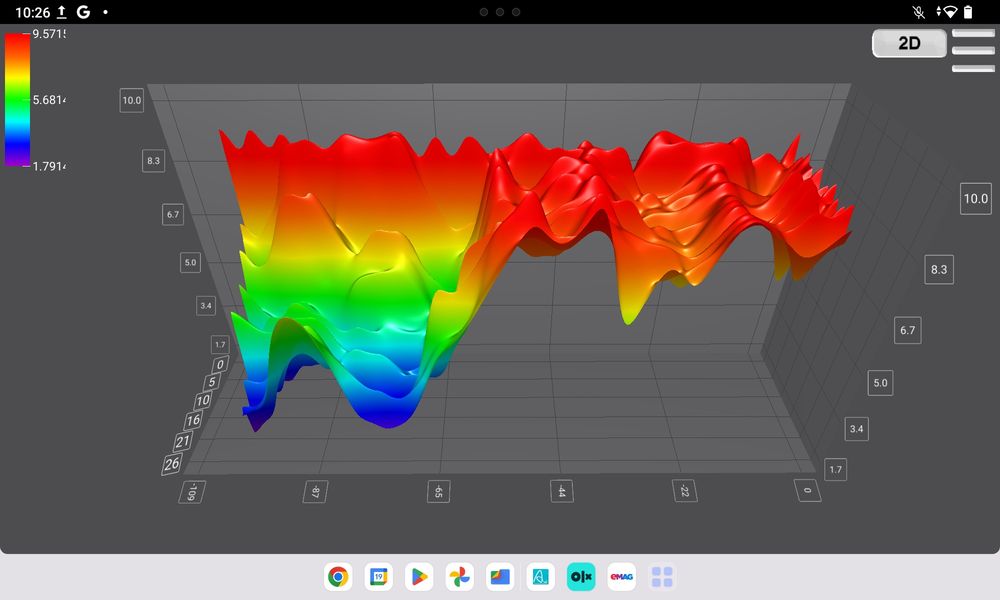The width and height of the screenshot is (1000, 600).
Task: Tap the right axis 8.3 label
Action: click(939, 269)
